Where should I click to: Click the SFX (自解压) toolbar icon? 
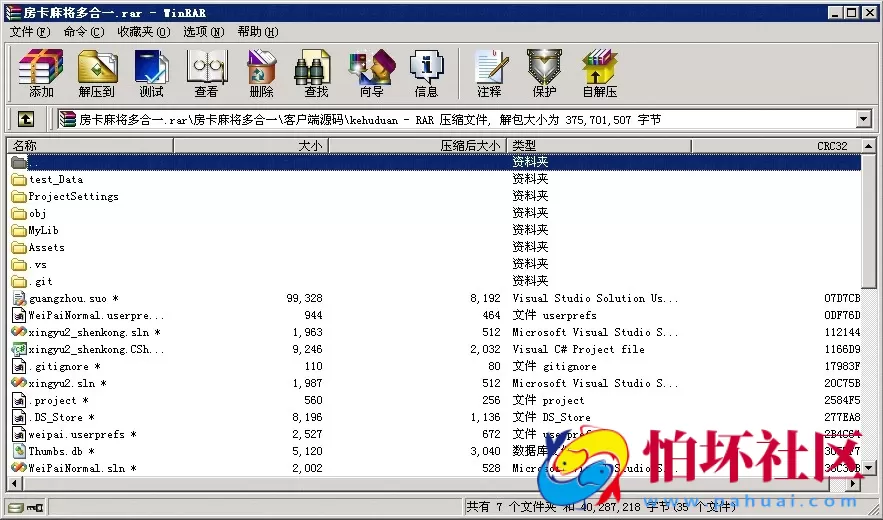pyautogui.click(x=600, y=73)
